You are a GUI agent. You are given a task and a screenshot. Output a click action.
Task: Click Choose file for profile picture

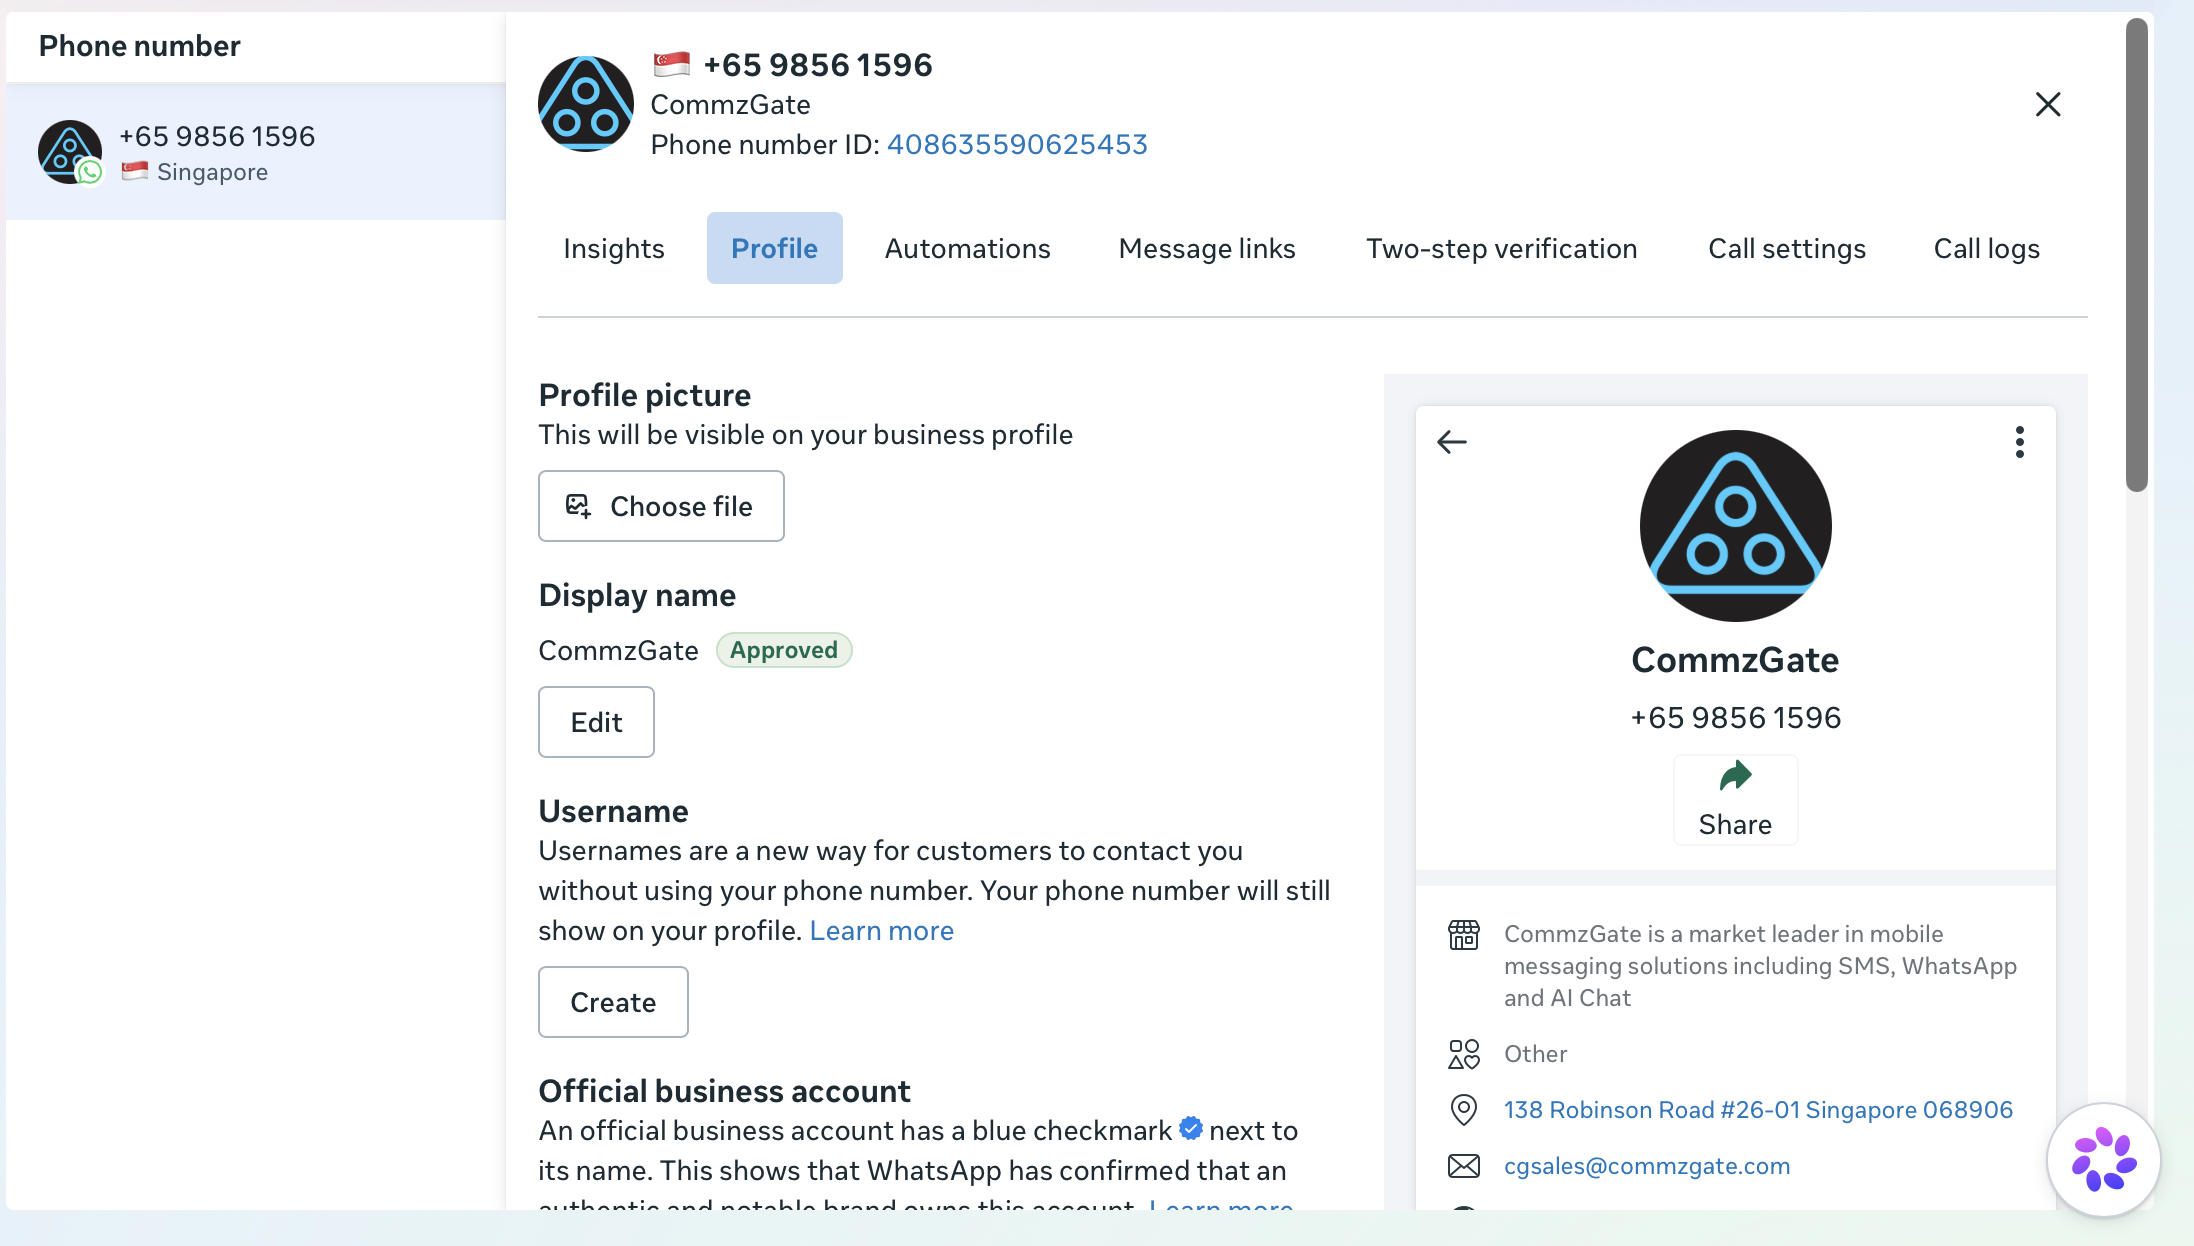pos(661,506)
